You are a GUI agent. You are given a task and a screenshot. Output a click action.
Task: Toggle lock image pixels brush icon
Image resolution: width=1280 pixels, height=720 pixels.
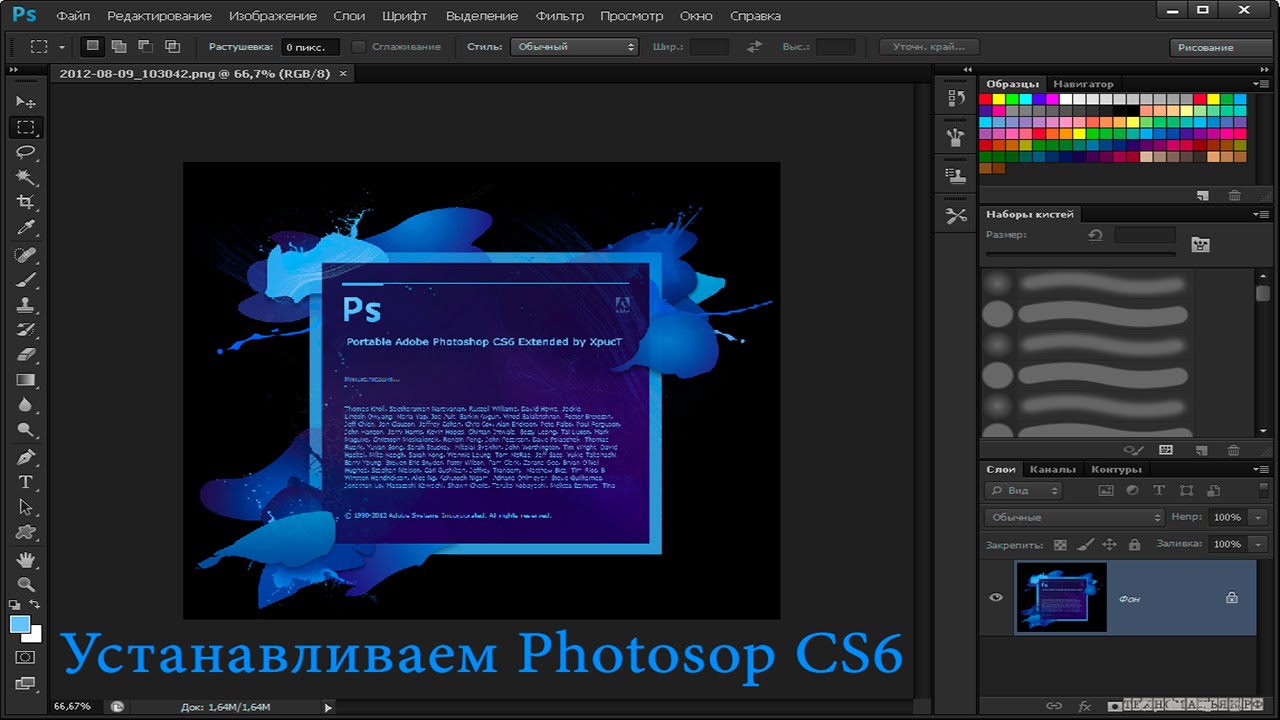1085,545
